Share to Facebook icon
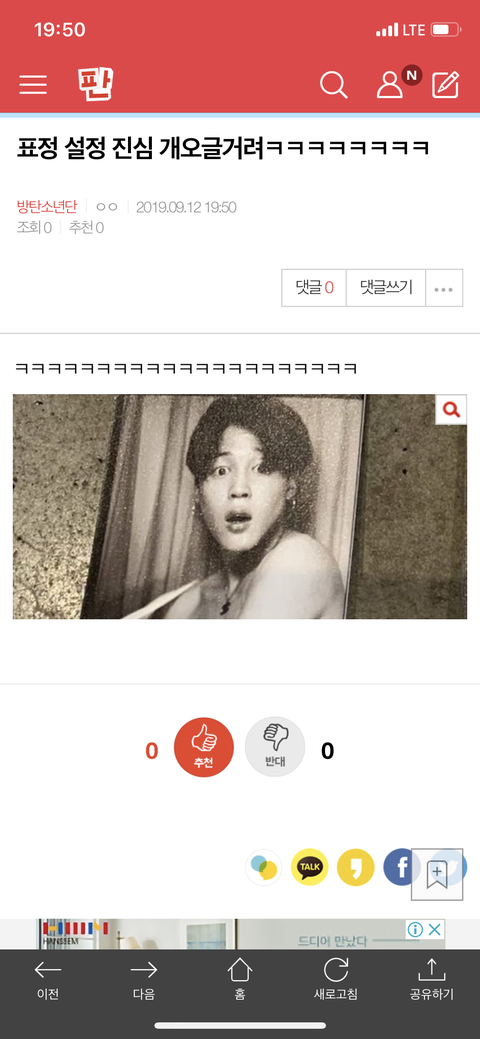Viewport: 480px width, 1039px height. [398, 867]
